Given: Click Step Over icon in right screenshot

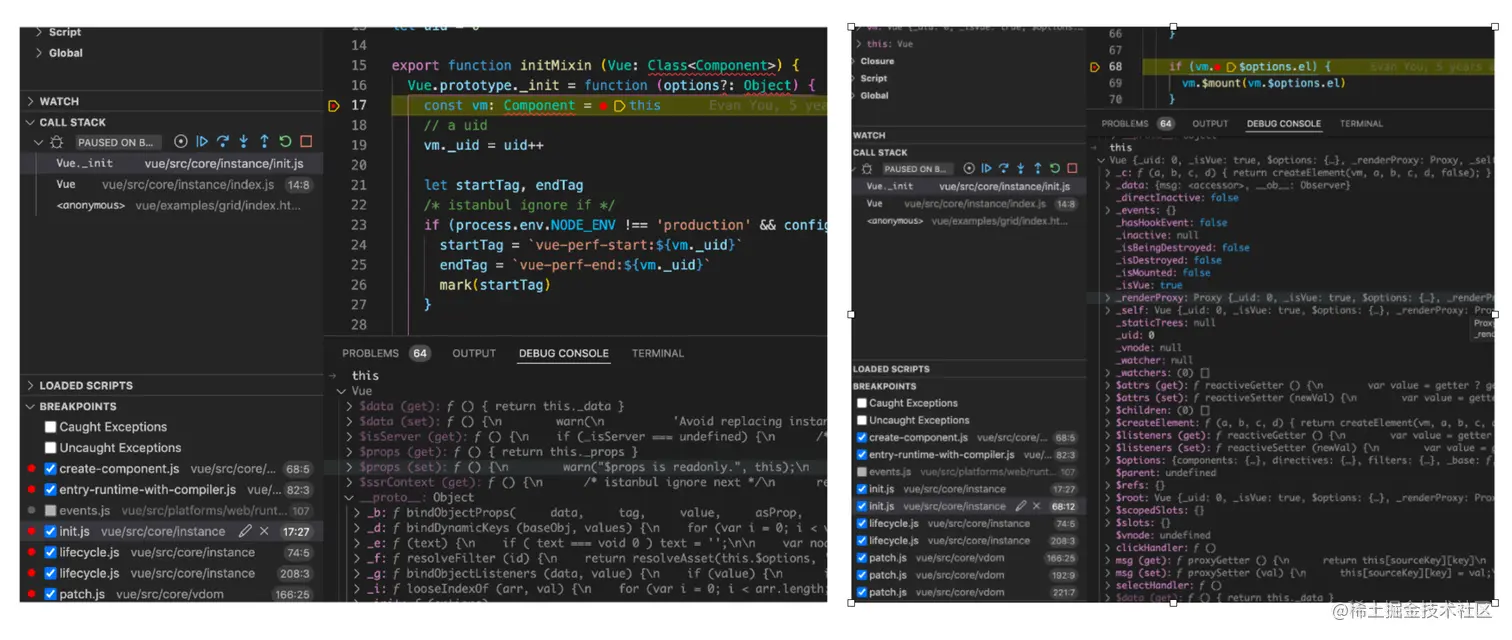Looking at the screenshot, I should click(x=1003, y=169).
